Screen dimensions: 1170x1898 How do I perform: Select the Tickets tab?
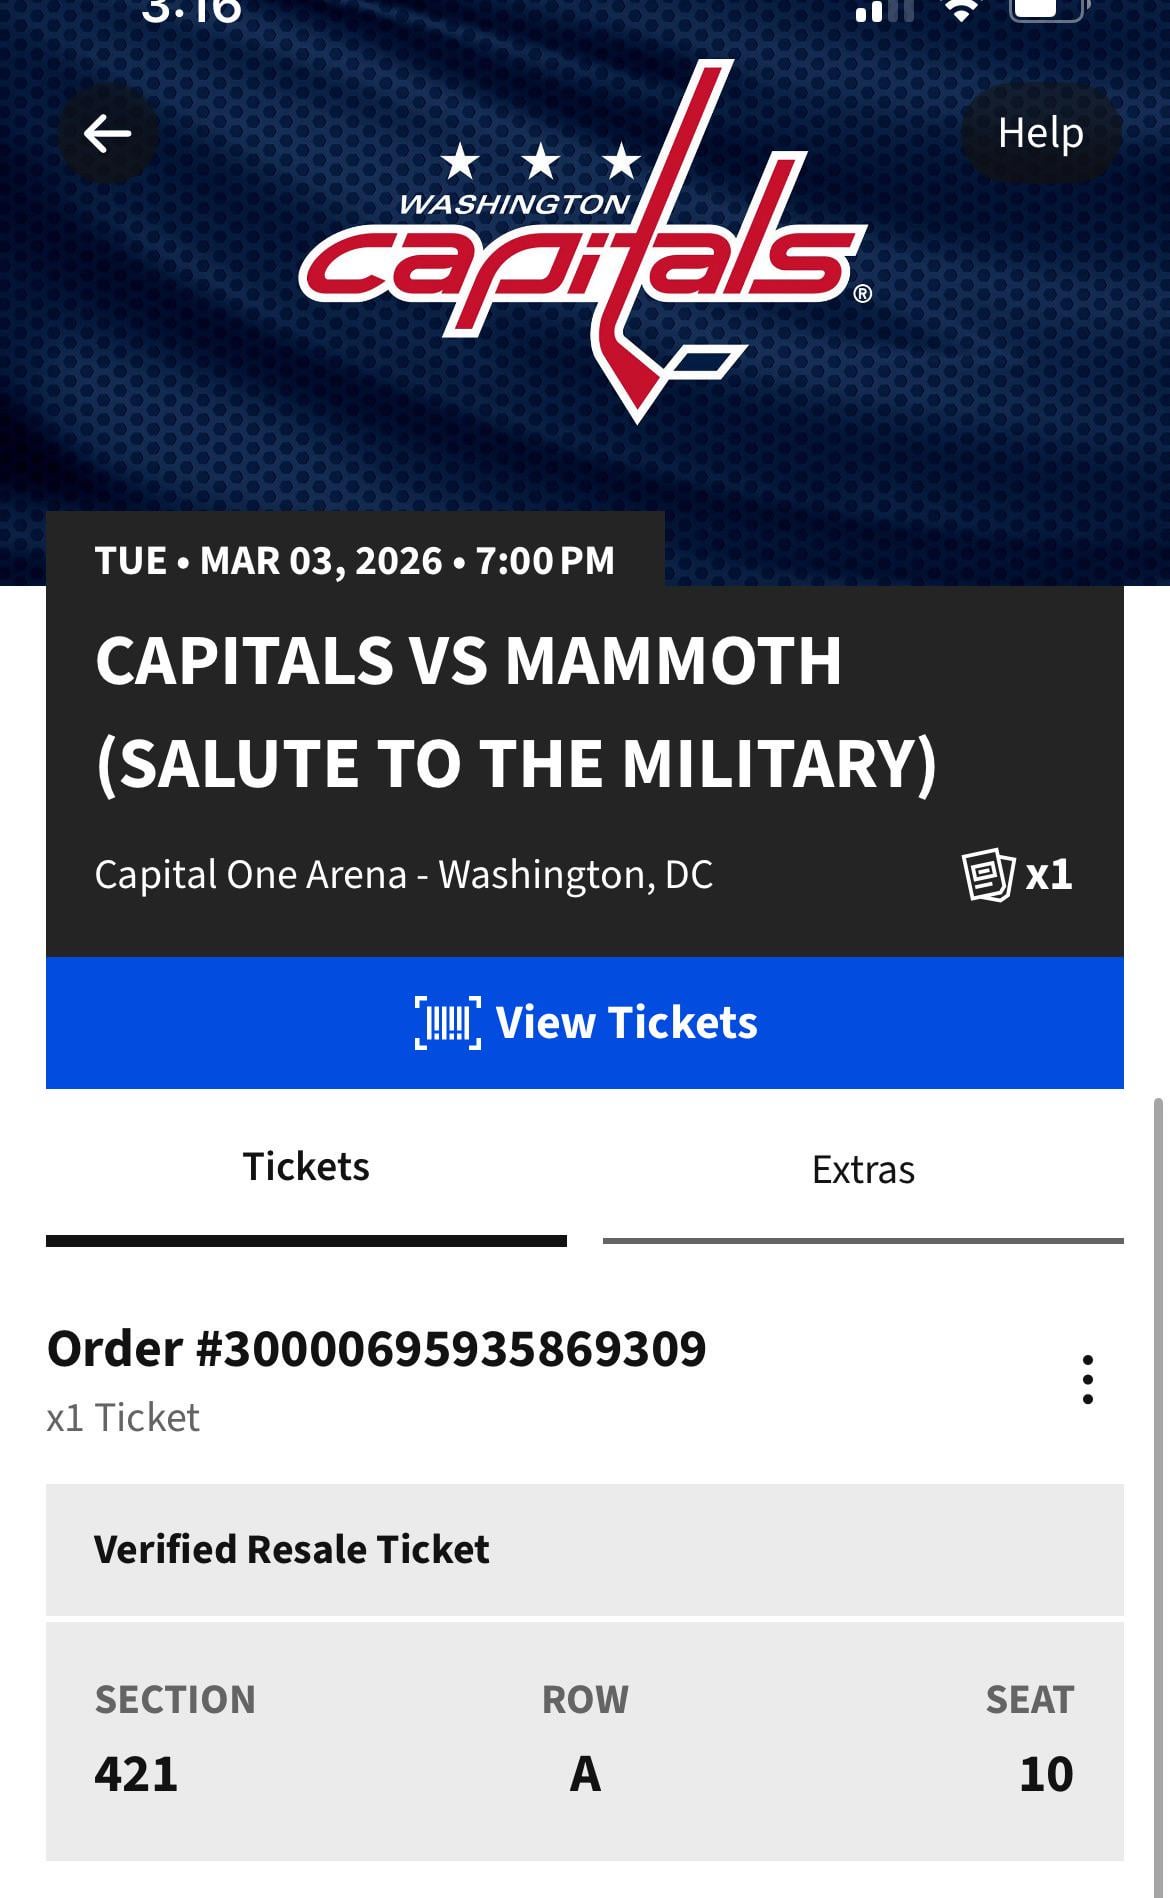click(x=306, y=1168)
